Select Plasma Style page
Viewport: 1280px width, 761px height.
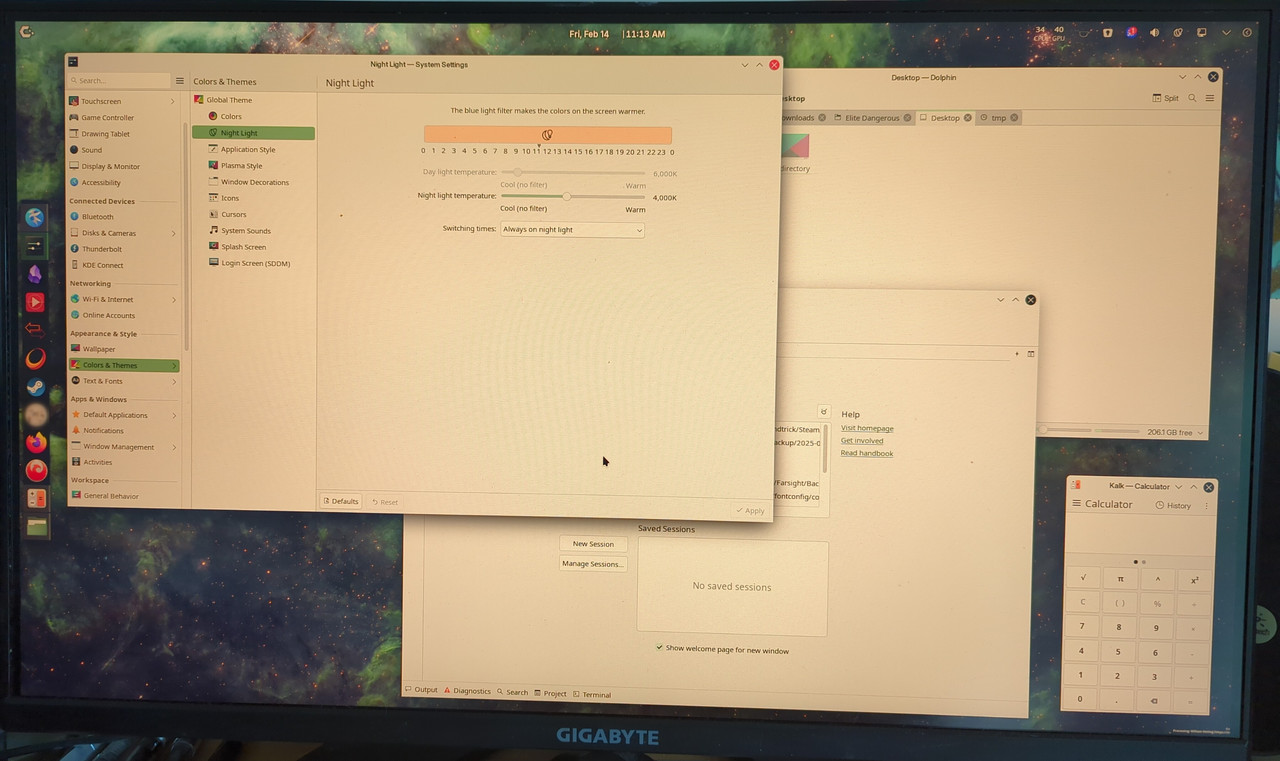point(253,165)
